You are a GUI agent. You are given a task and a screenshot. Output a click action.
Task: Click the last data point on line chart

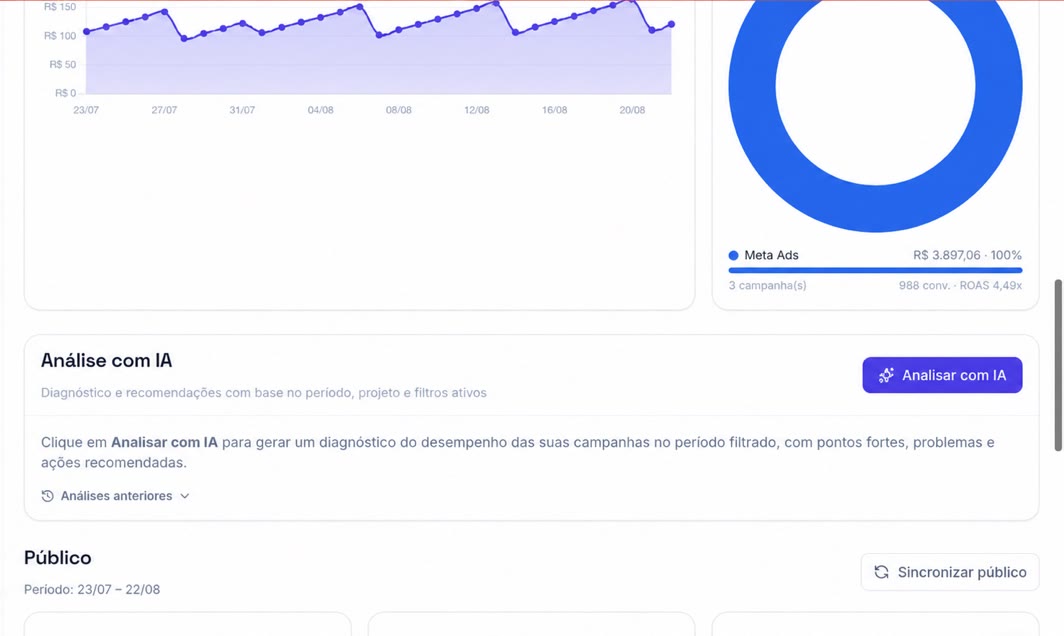click(672, 24)
